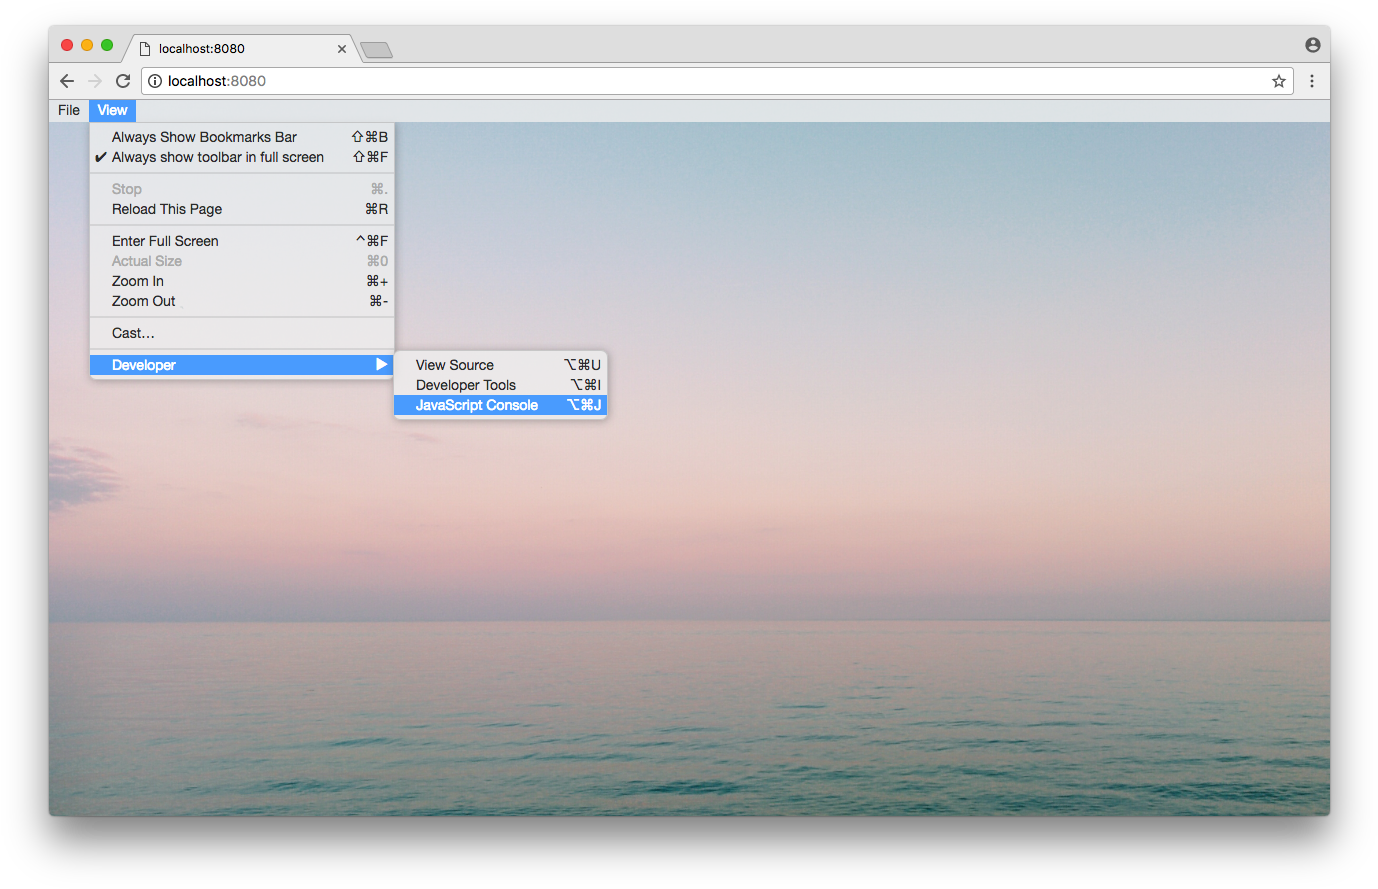Click the yellow minimize window button
This screenshot has width=1378, height=889.
pos(87,45)
